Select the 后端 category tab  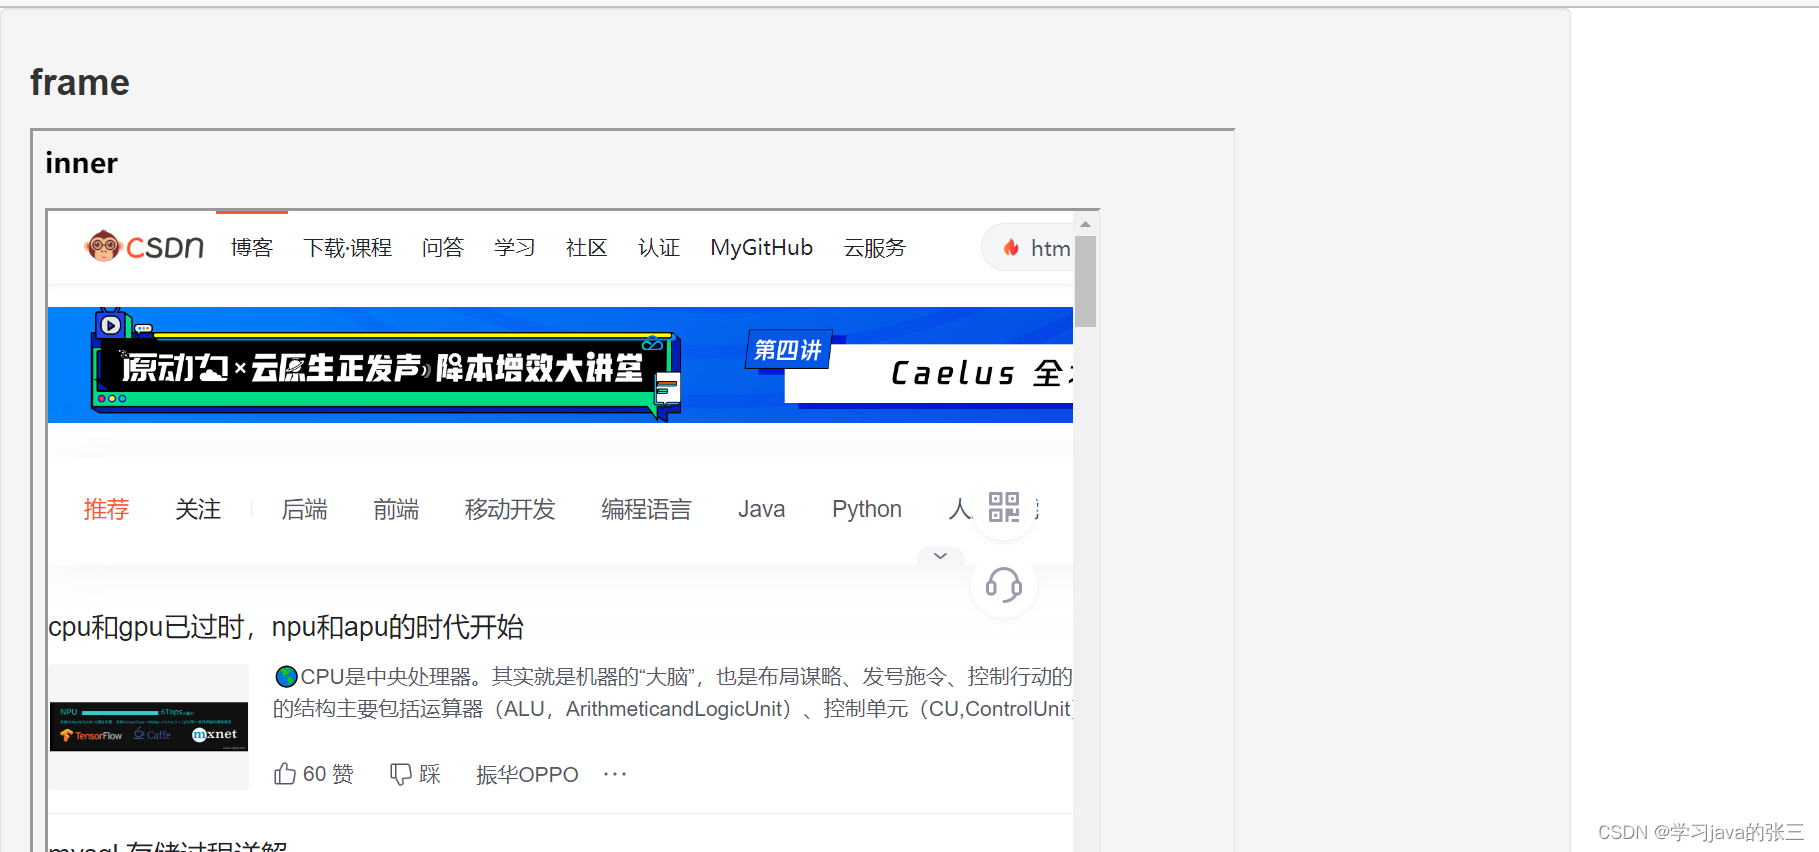305,510
